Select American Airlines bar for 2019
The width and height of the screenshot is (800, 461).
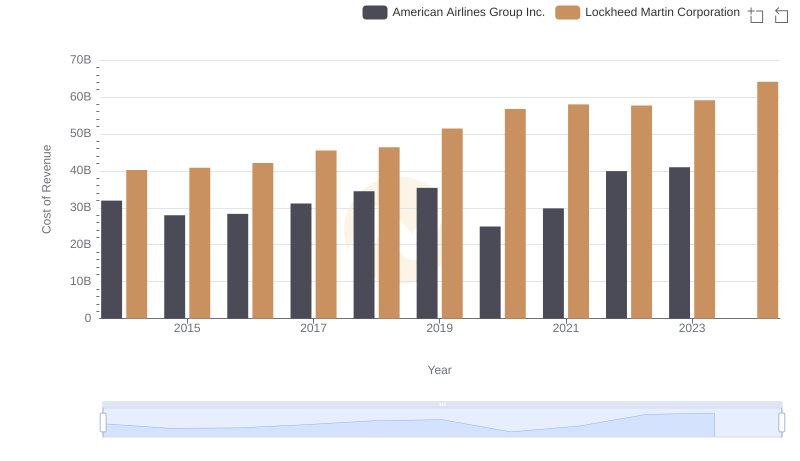tap(427, 253)
